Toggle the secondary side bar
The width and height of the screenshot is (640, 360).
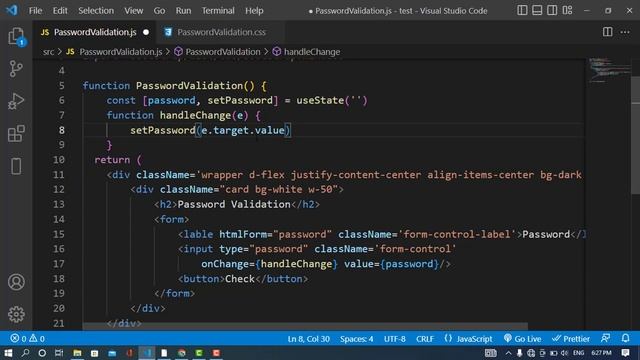552,10
